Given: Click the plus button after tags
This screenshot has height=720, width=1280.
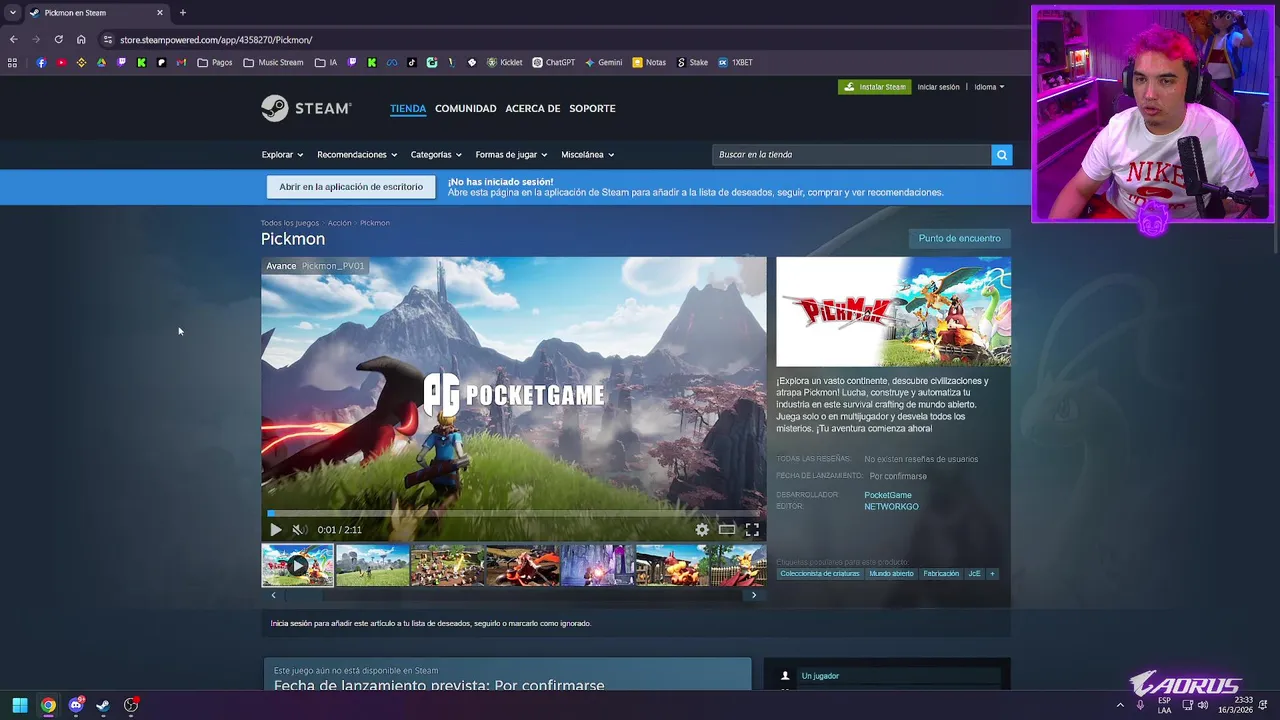Looking at the screenshot, I should [x=992, y=574].
